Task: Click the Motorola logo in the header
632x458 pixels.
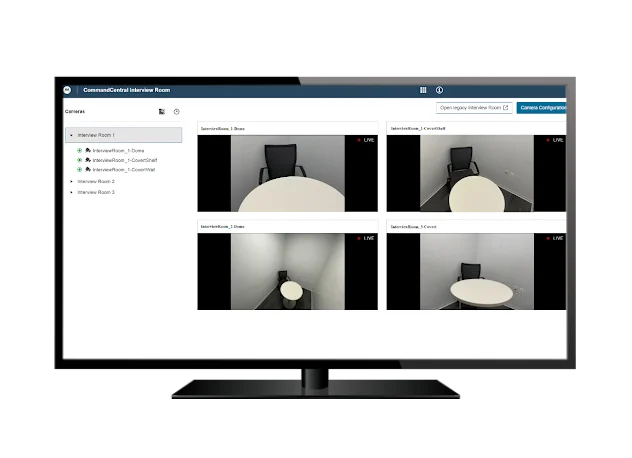Action: [x=68, y=90]
